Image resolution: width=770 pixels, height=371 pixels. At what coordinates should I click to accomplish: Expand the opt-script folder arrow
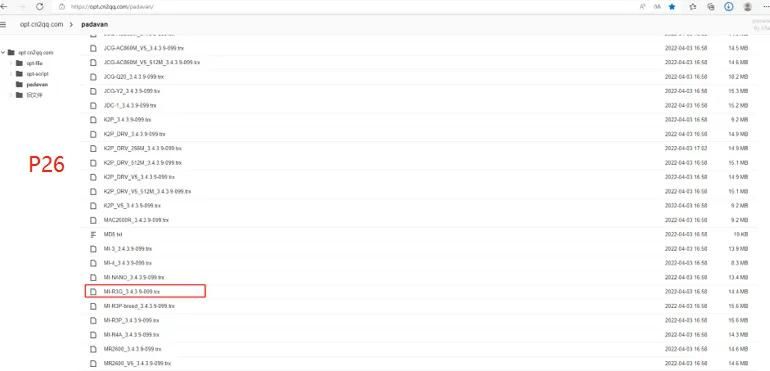[x=11, y=74]
